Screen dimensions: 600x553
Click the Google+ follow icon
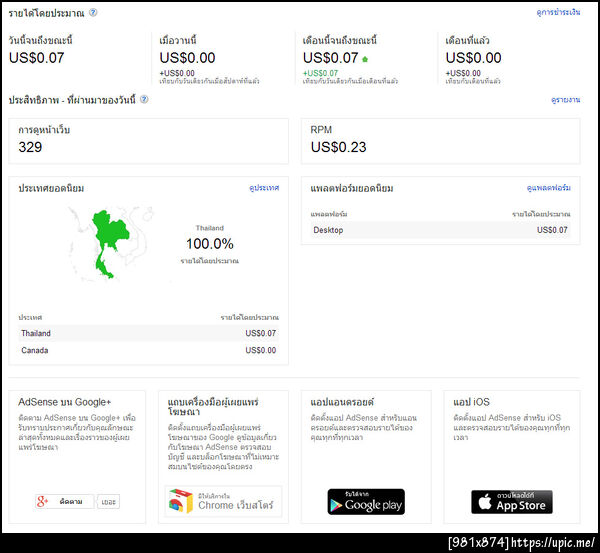(x=42, y=501)
